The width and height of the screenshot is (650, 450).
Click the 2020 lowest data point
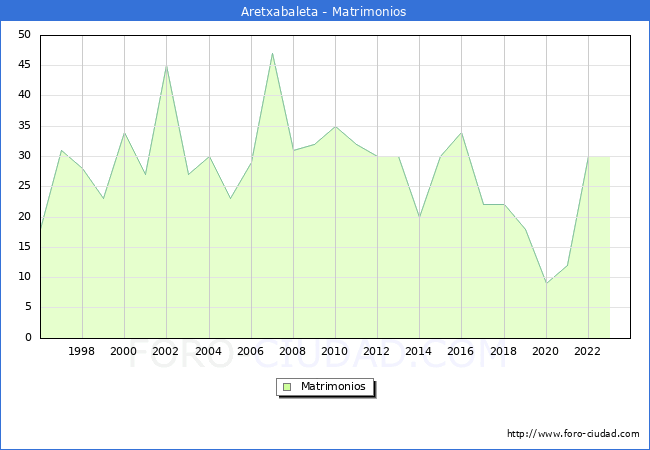(x=546, y=283)
